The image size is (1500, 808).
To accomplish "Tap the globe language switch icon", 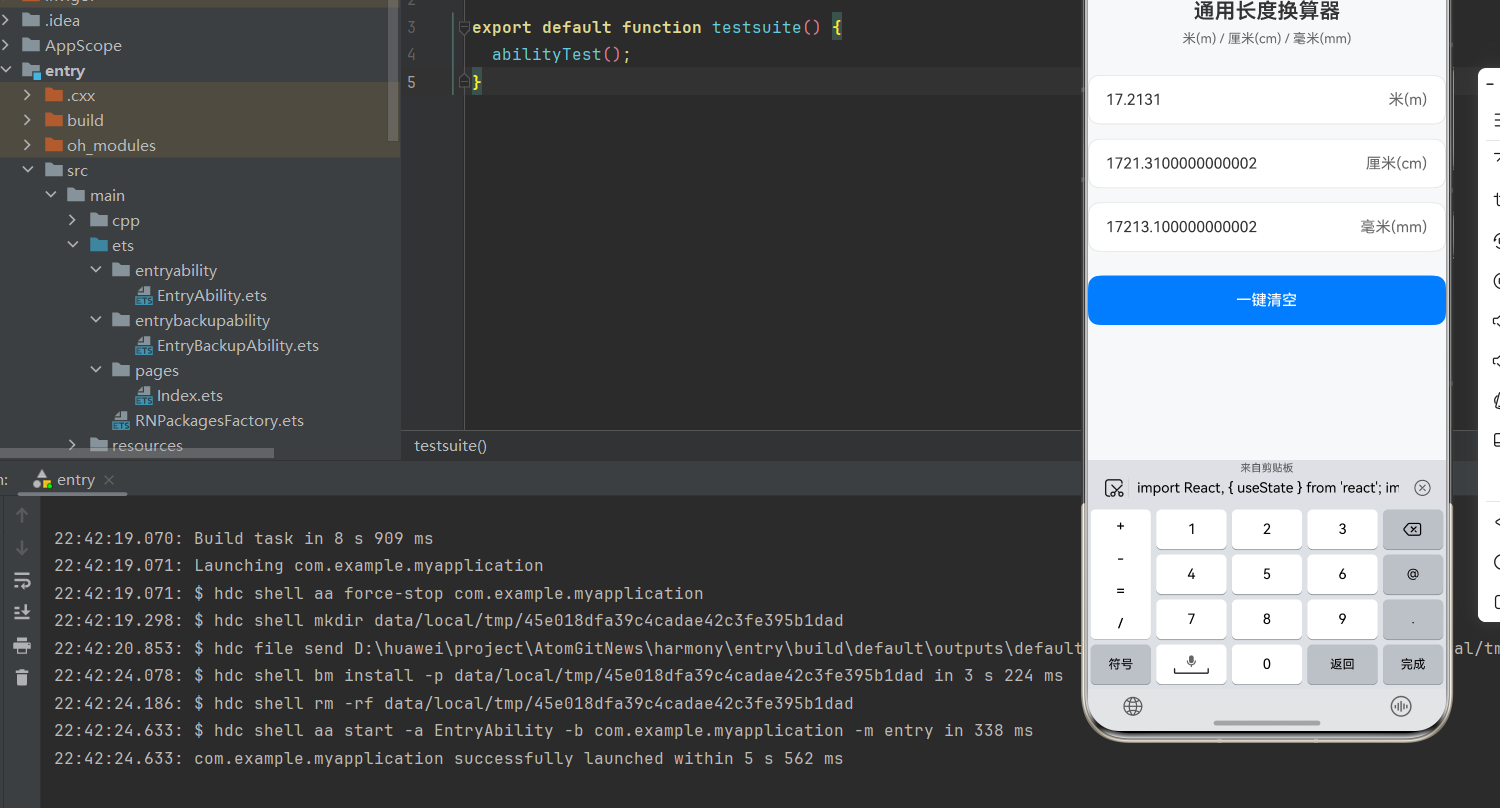I will point(1132,707).
